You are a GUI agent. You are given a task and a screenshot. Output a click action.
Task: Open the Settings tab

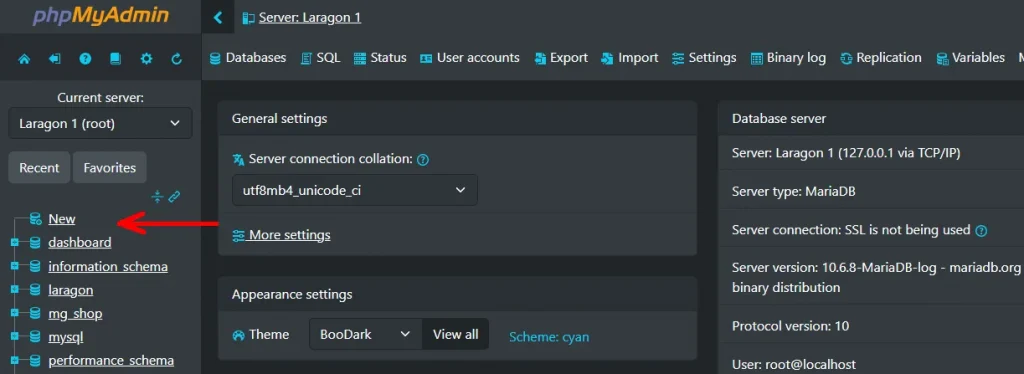click(x=704, y=58)
